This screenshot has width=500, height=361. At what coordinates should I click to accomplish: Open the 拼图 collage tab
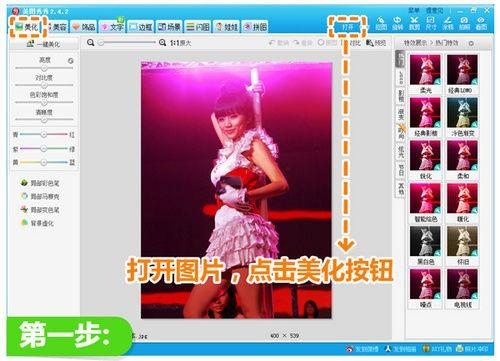[255, 27]
